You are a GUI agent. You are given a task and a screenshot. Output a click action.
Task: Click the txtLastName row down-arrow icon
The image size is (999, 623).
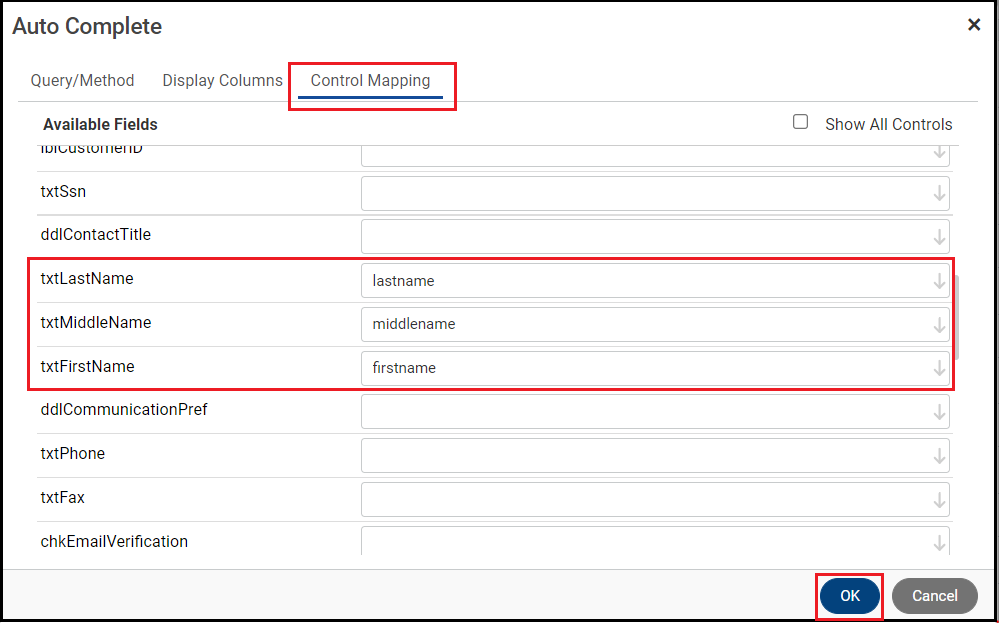(x=939, y=281)
